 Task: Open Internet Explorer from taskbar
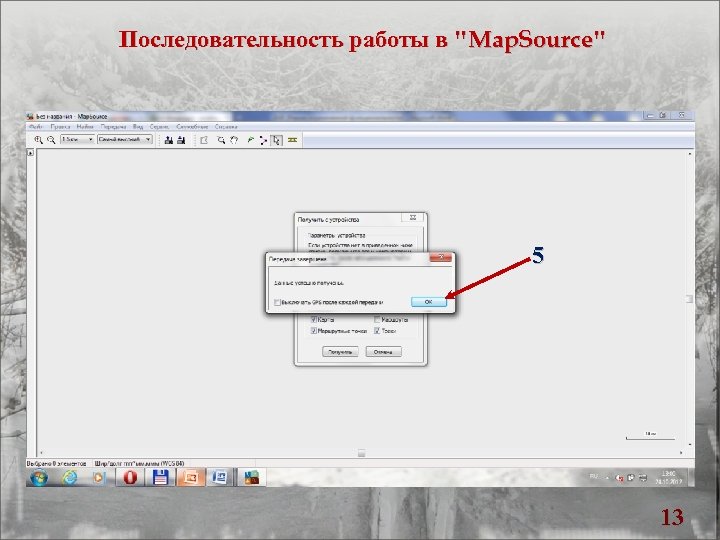tap(70, 478)
